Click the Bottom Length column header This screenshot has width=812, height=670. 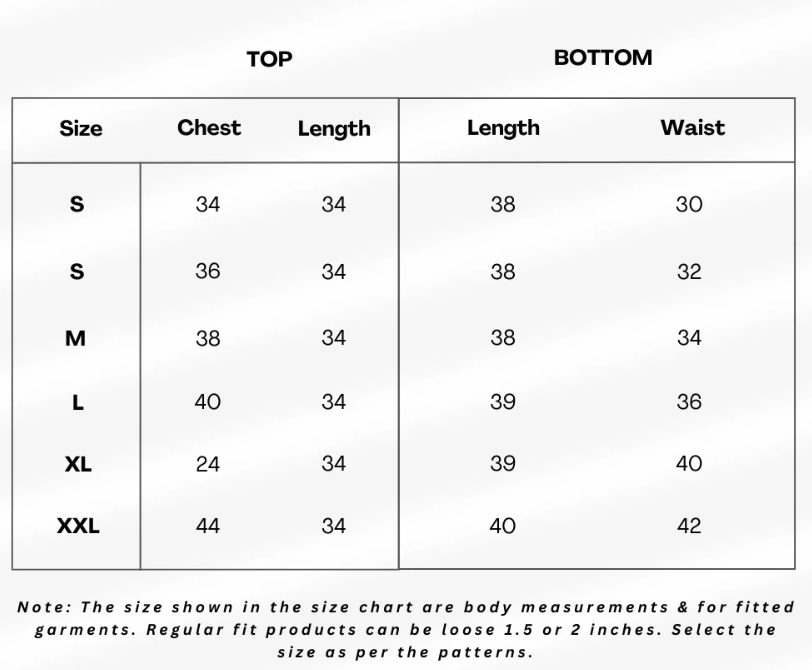[x=503, y=128]
